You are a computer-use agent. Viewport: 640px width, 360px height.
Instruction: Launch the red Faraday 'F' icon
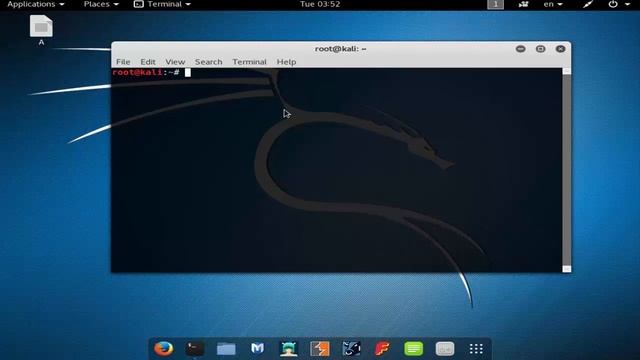click(382, 349)
